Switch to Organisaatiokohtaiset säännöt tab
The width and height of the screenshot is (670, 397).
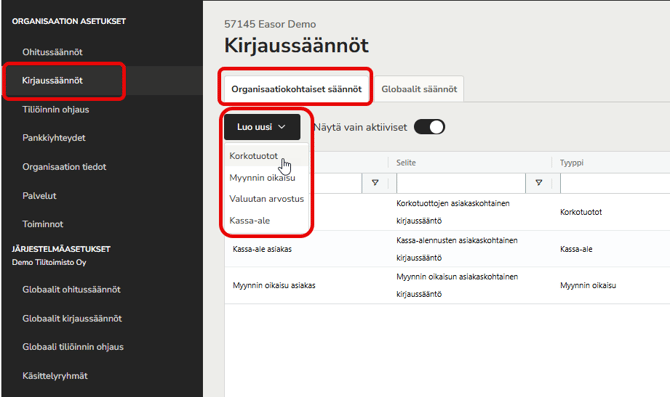297,89
